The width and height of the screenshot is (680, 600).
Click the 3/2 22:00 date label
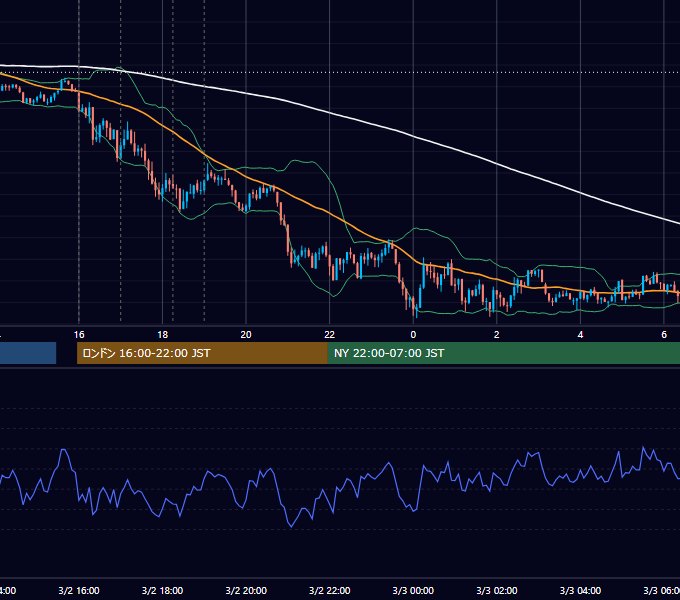(x=330, y=591)
